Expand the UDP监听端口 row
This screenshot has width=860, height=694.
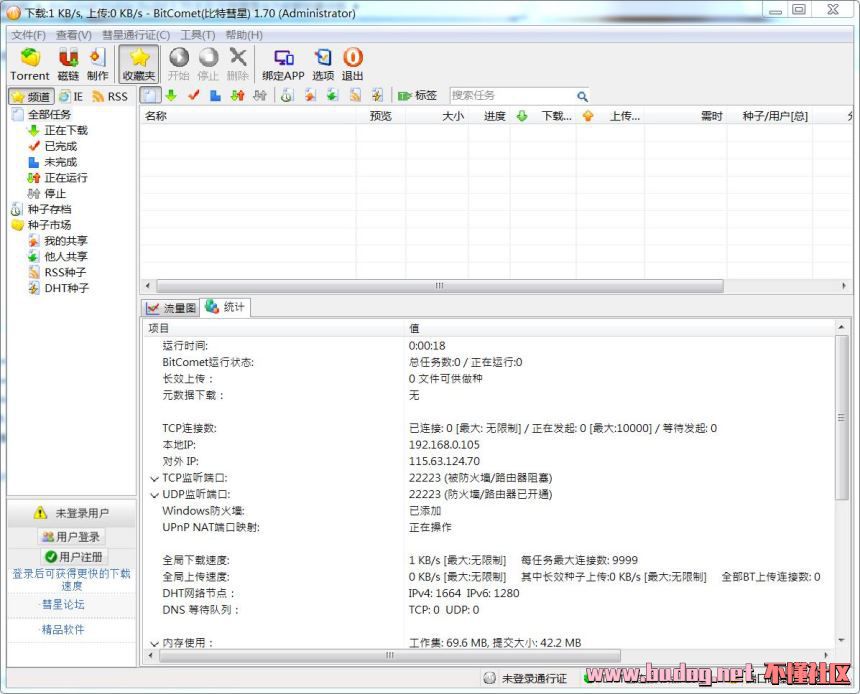click(155, 495)
